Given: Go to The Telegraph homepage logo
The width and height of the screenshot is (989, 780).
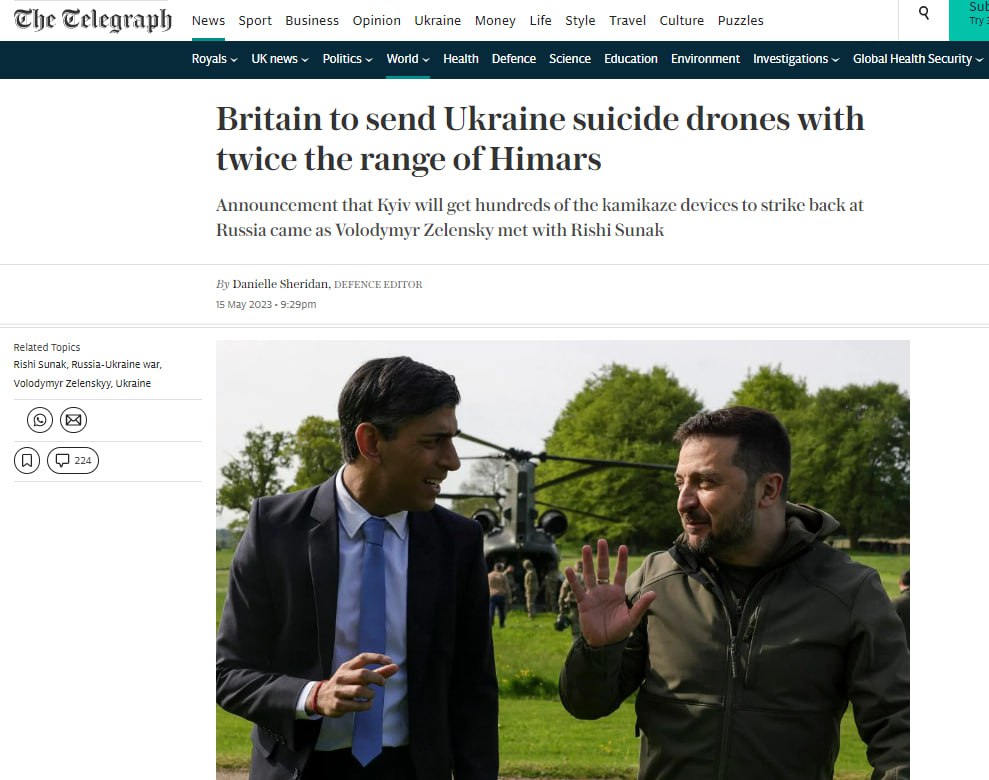Looking at the screenshot, I should click(93, 20).
